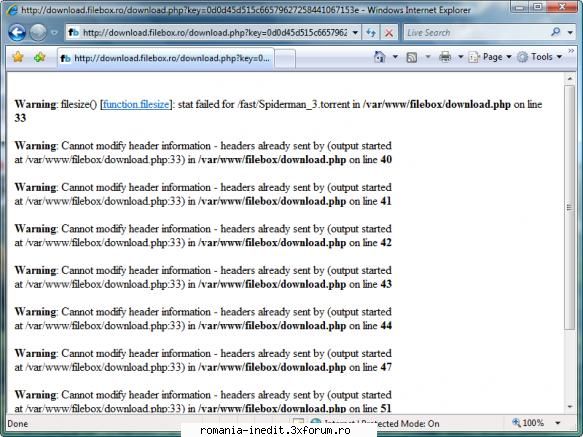Open the Tools menu dropdown

tap(539, 57)
